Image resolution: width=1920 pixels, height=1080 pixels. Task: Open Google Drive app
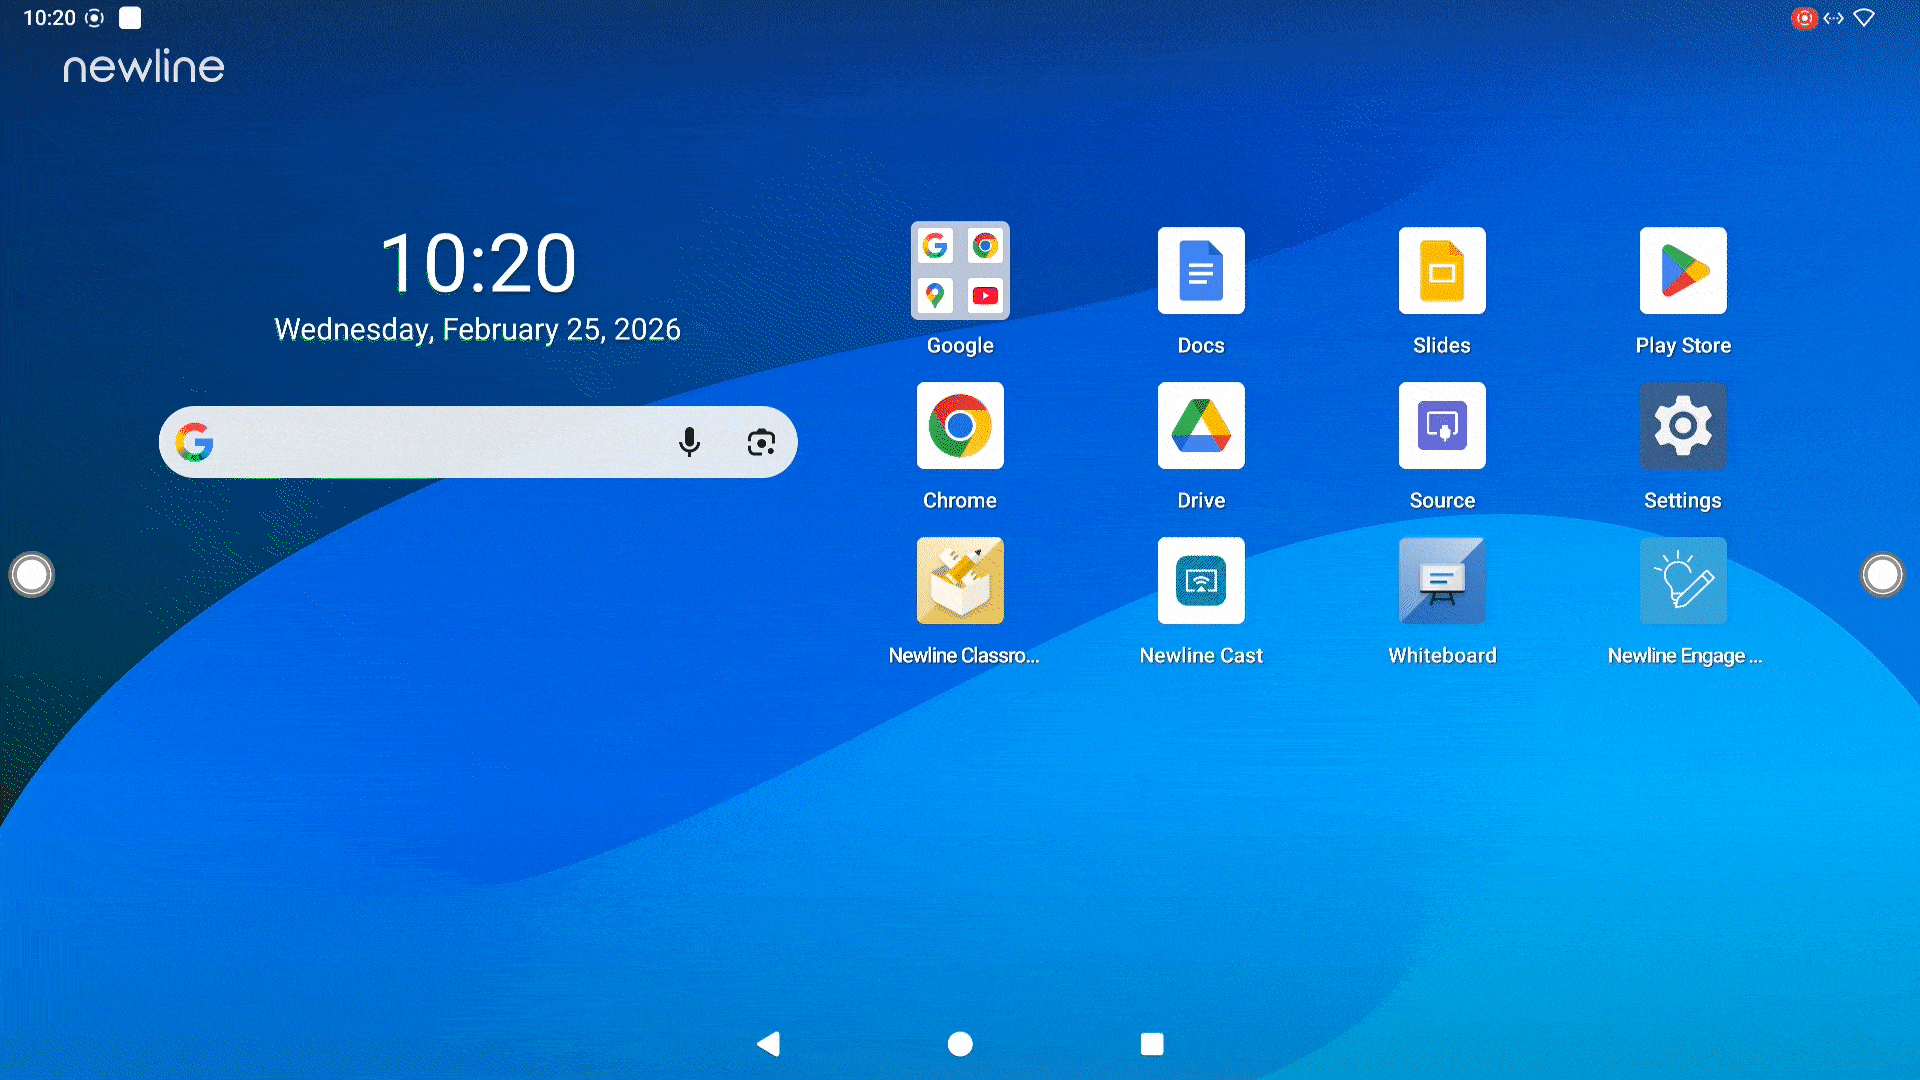(1201, 426)
